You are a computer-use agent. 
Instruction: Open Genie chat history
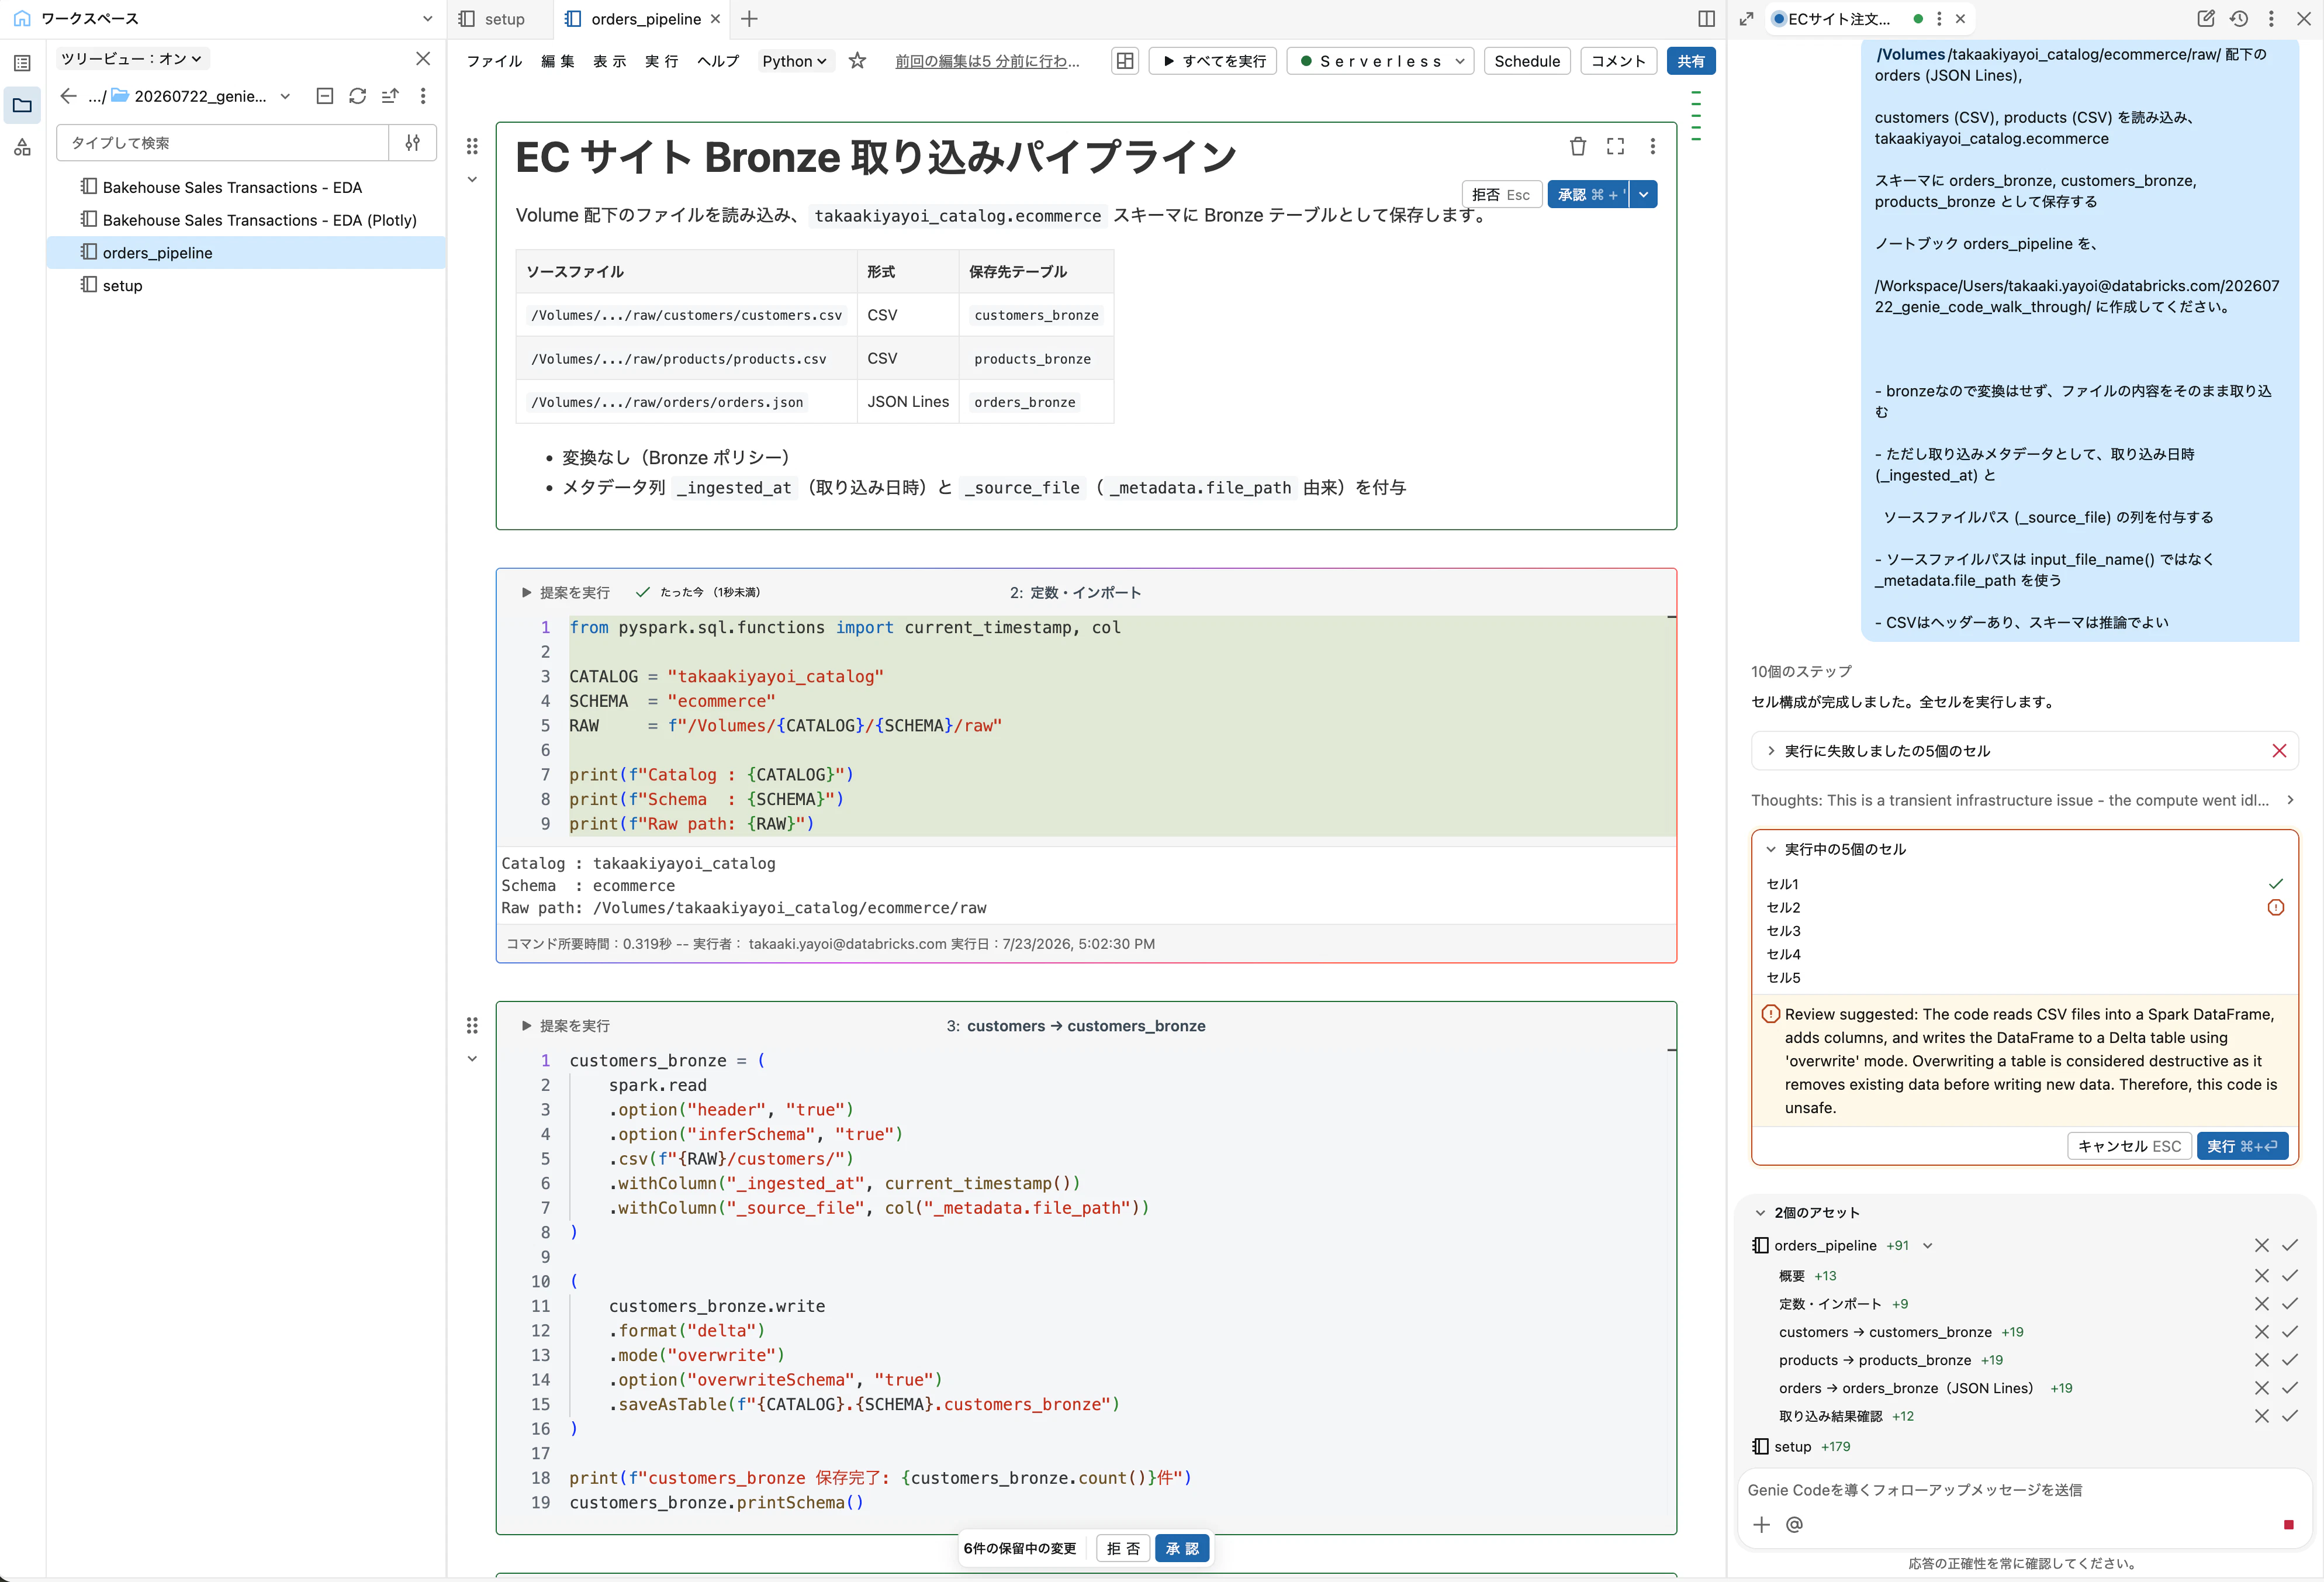point(2239,19)
